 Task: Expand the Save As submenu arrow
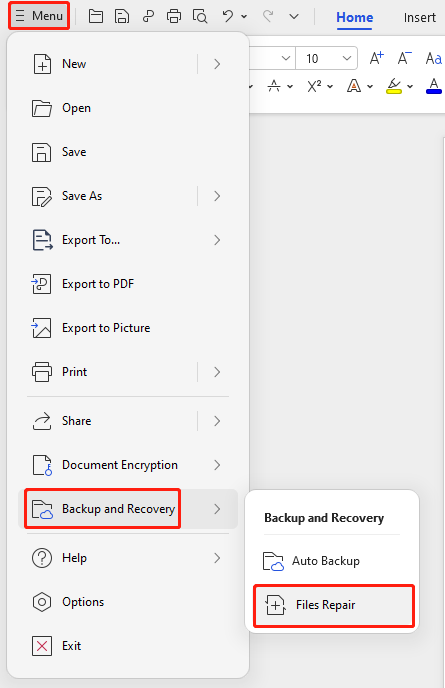click(x=217, y=196)
